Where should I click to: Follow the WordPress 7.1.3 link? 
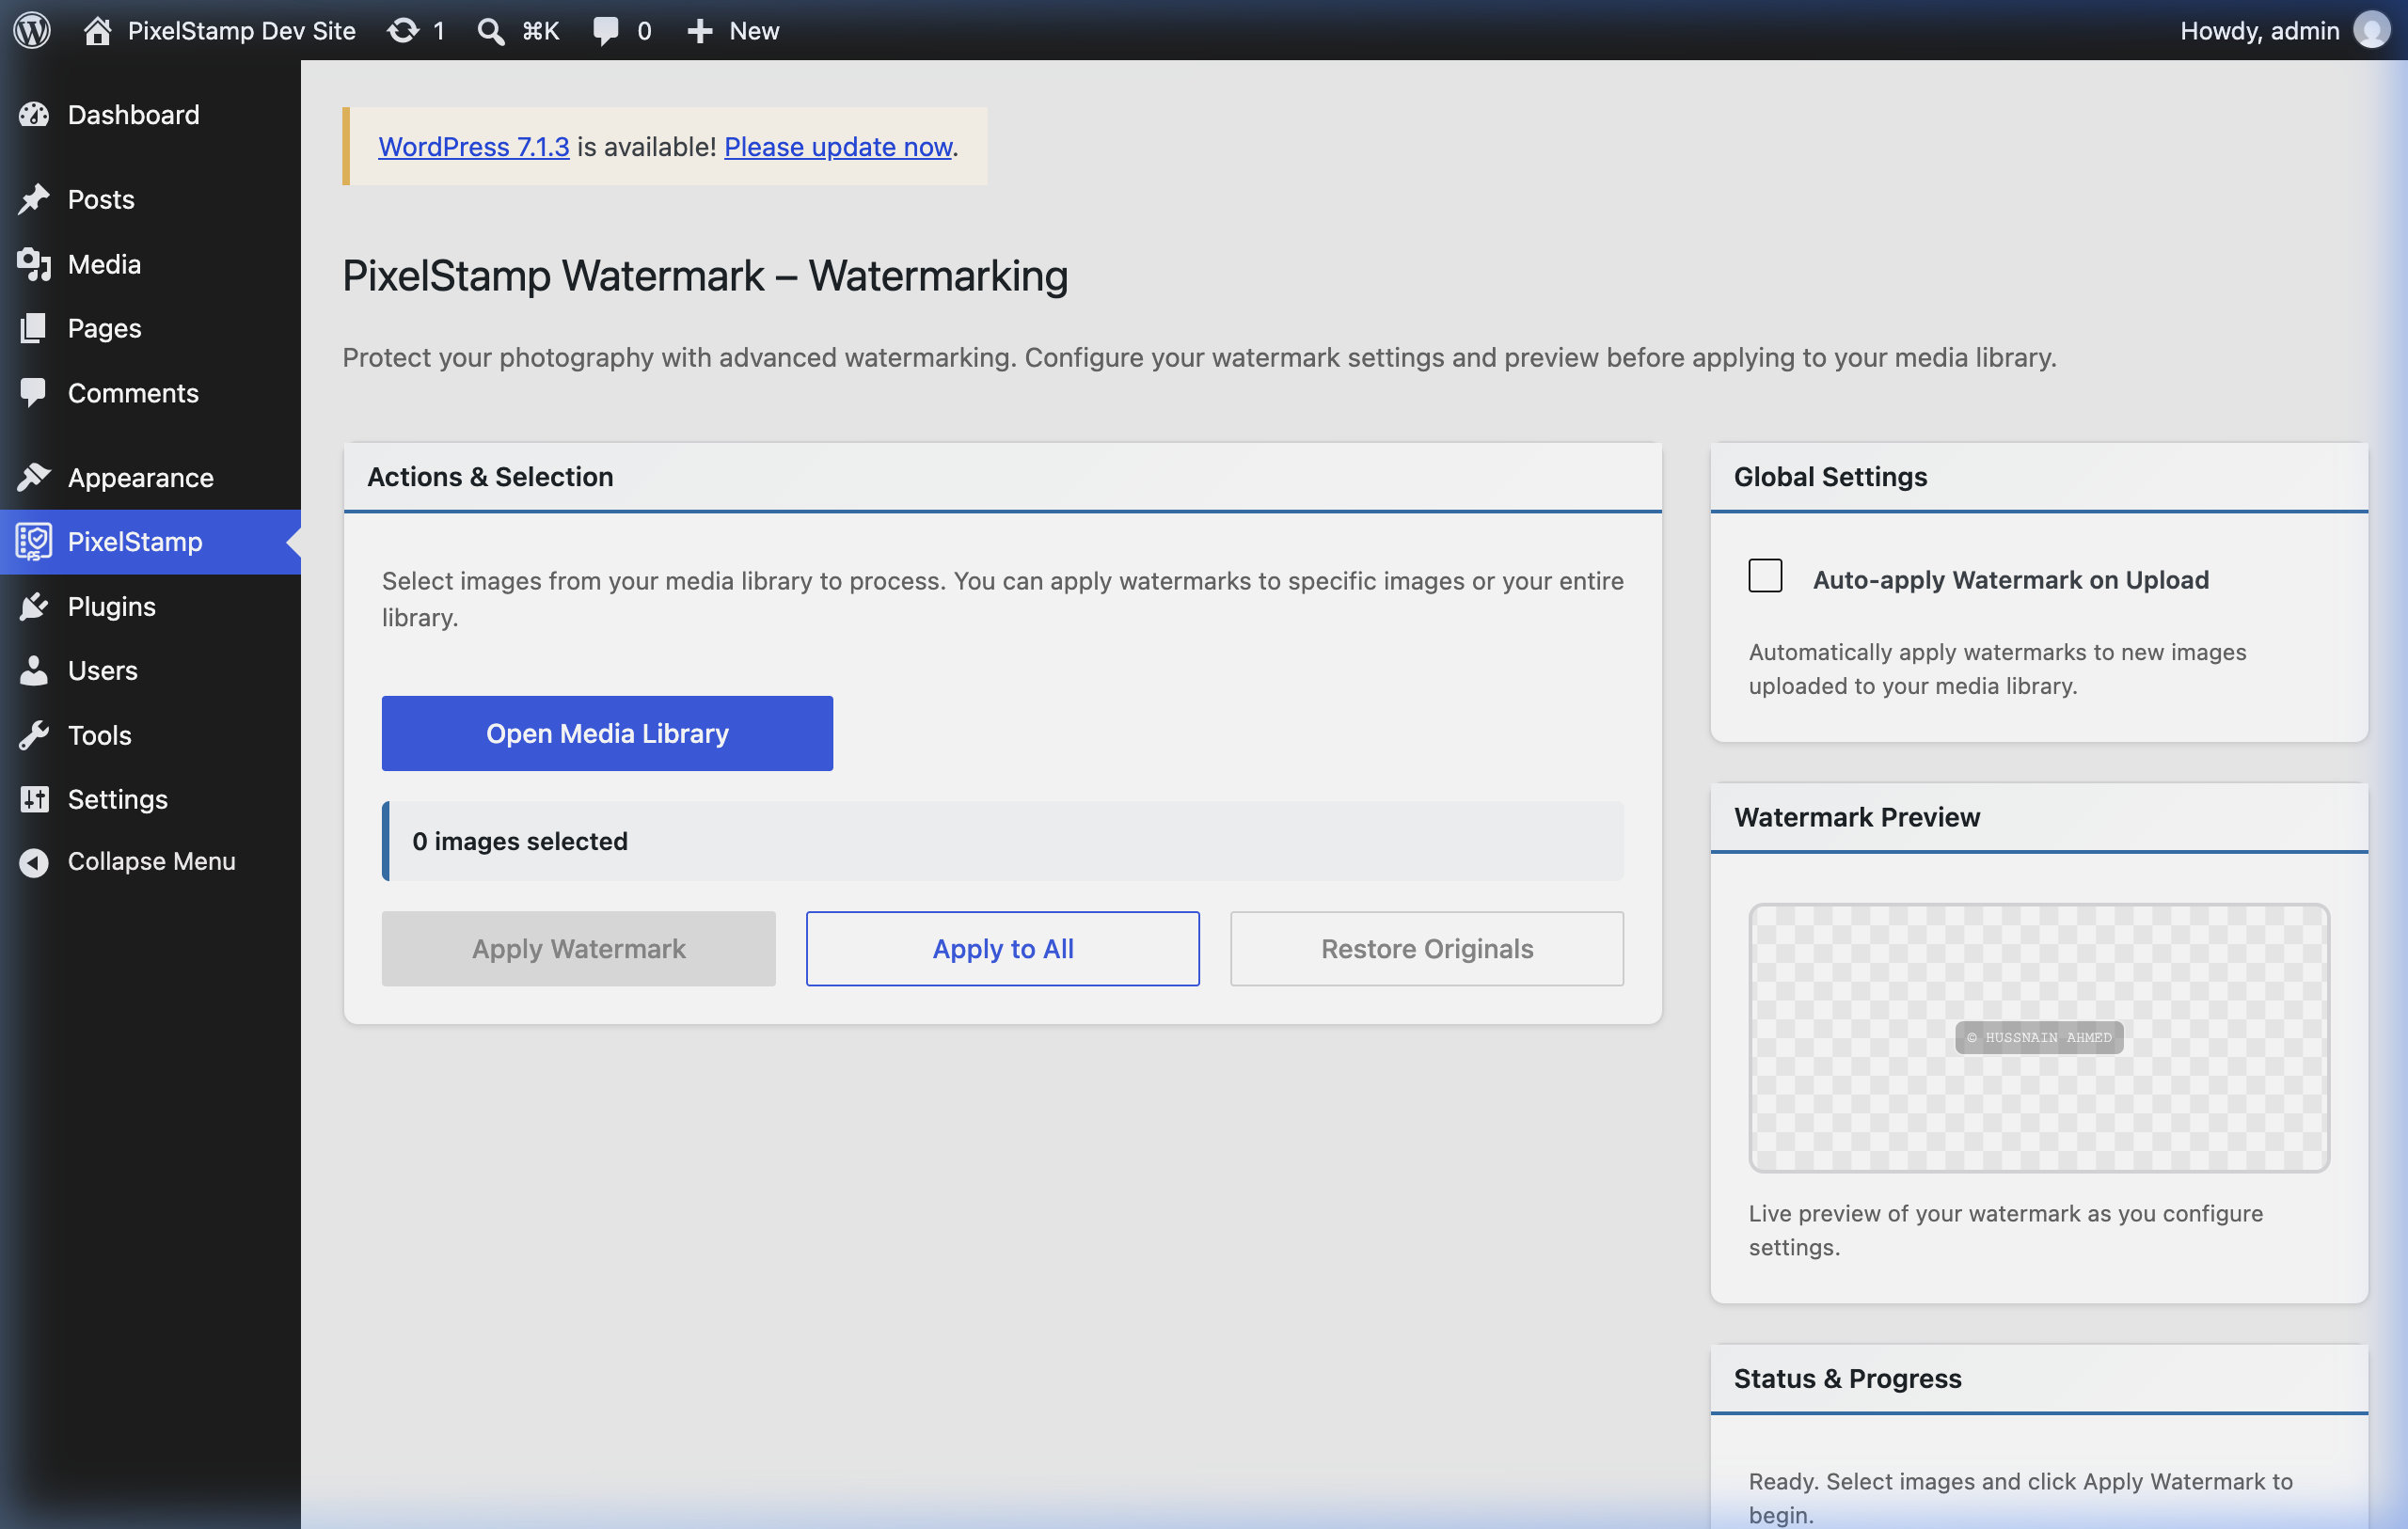pos(474,146)
